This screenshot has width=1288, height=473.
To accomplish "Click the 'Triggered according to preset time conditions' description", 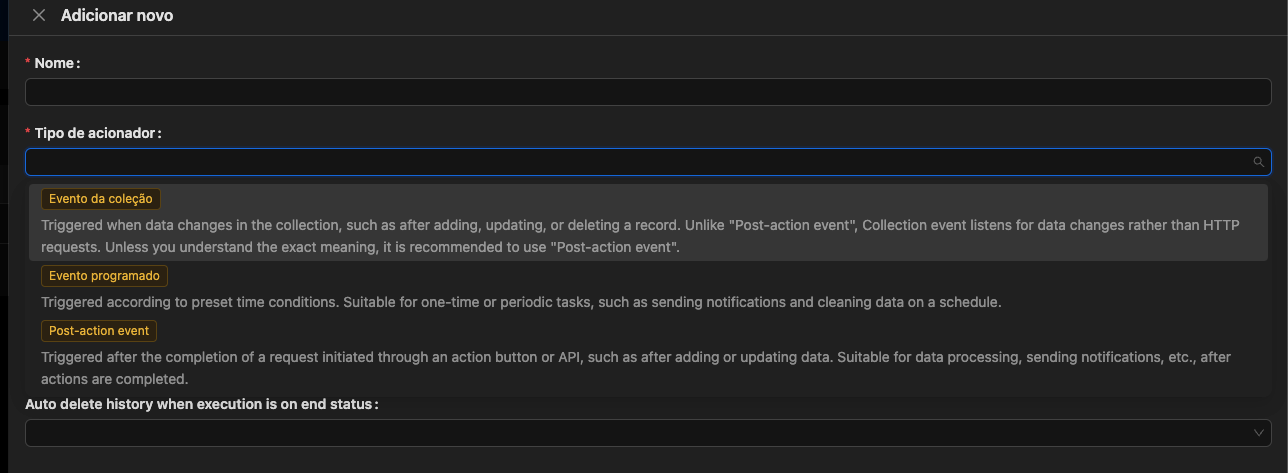I will 521,302.
